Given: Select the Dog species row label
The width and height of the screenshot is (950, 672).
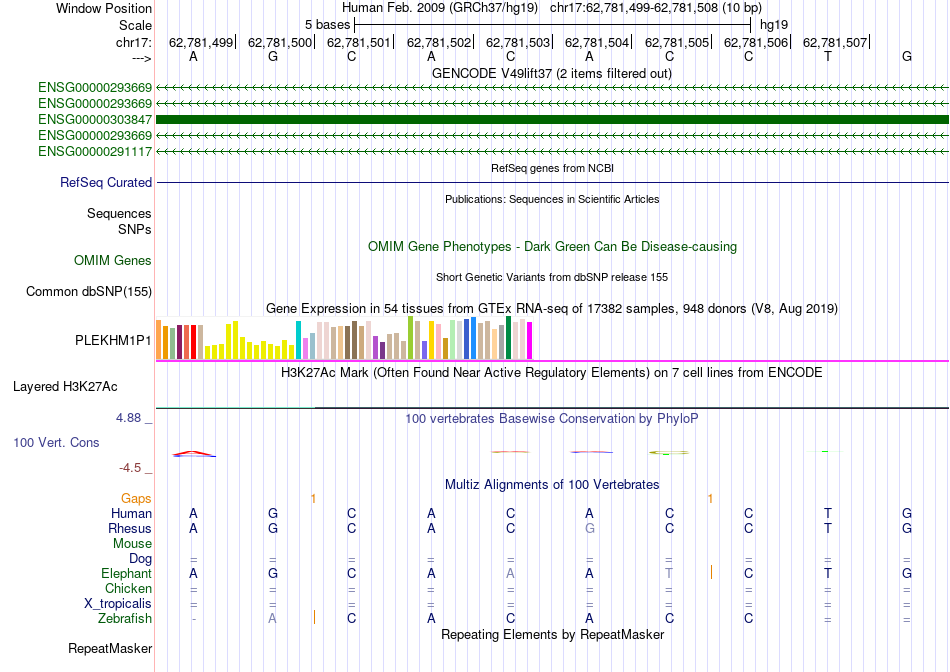Looking at the screenshot, I should pyautogui.click(x=141, y=559).
